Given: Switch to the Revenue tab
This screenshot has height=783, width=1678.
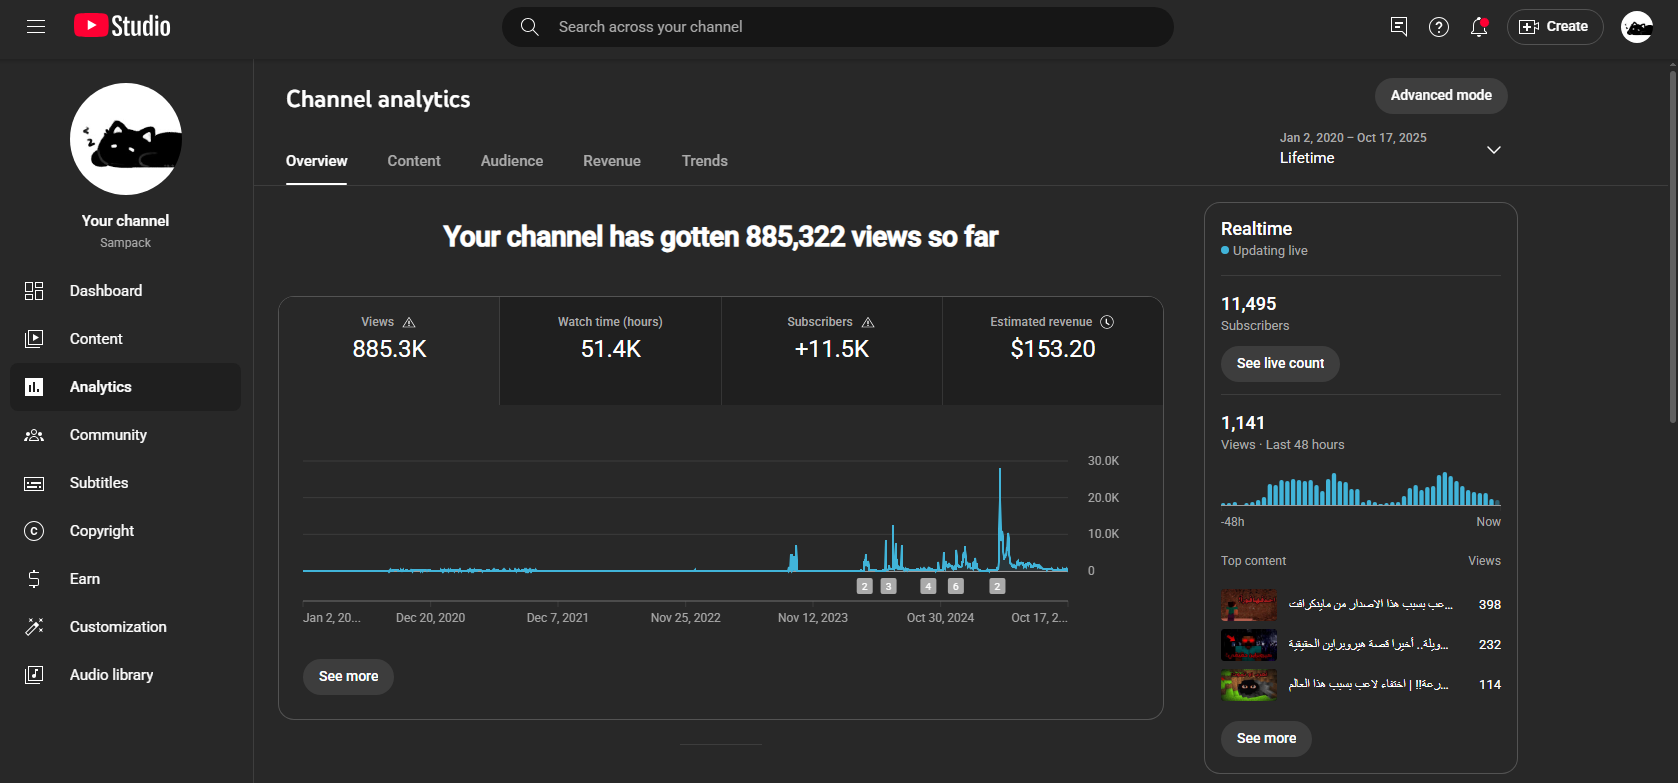Looking at the screenshot, I should coord(612,161).
